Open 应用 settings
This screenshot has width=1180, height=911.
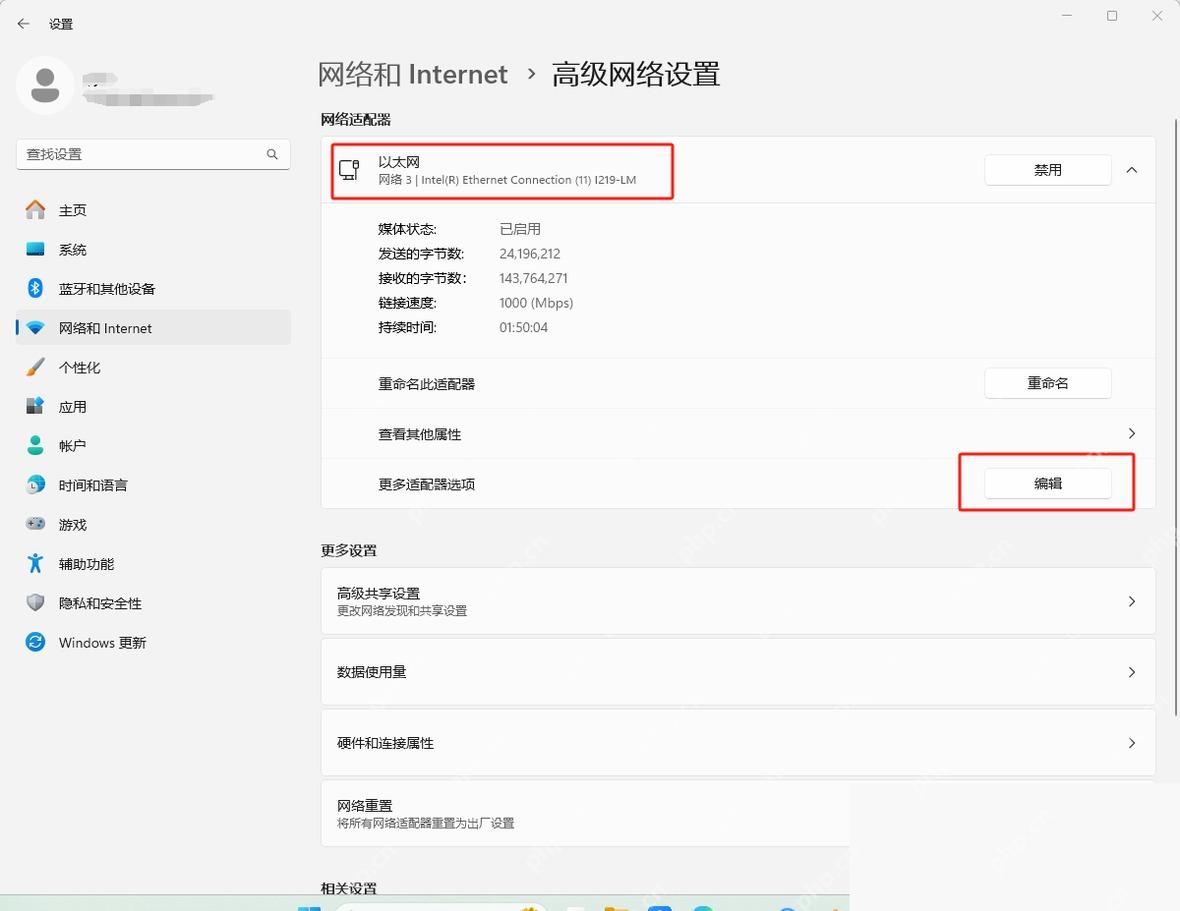click(x=153, y=407)
